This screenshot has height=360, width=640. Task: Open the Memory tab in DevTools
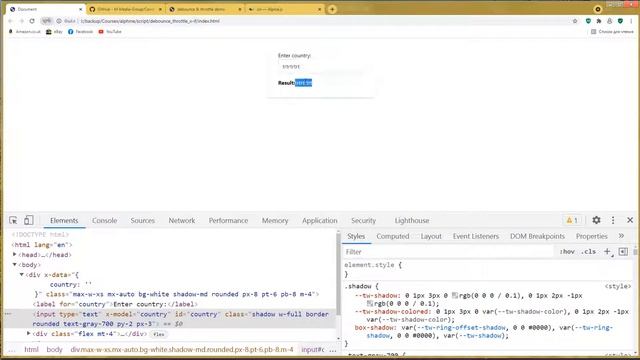click(x=275, y=220)
